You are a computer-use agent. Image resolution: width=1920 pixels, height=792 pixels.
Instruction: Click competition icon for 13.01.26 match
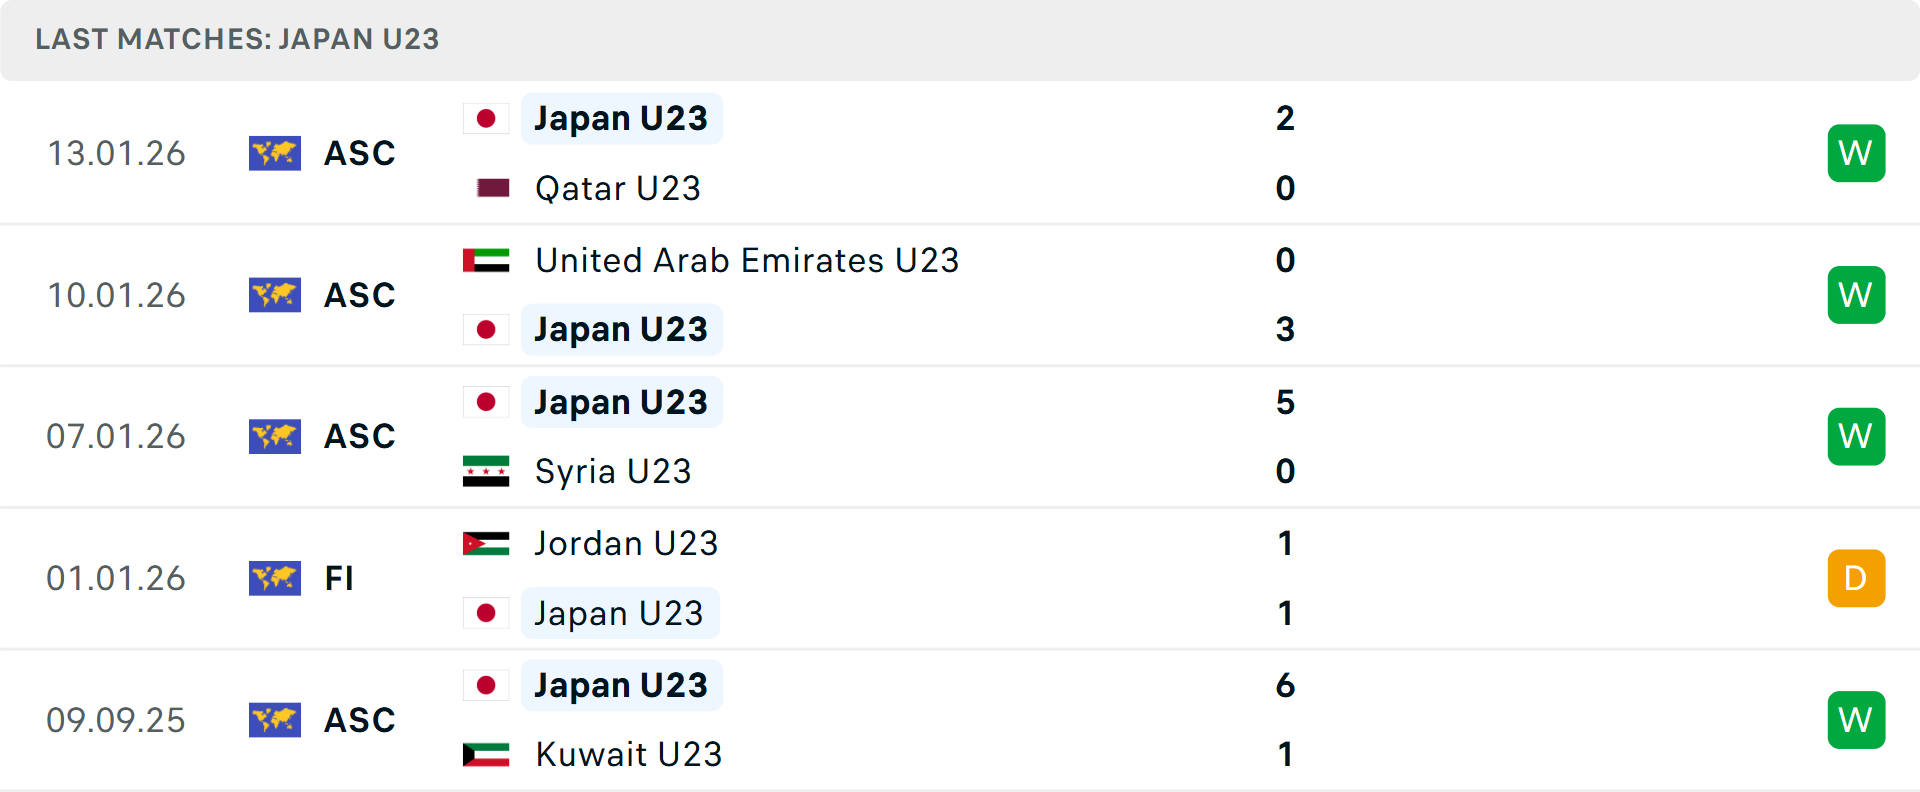coord(275,153)
